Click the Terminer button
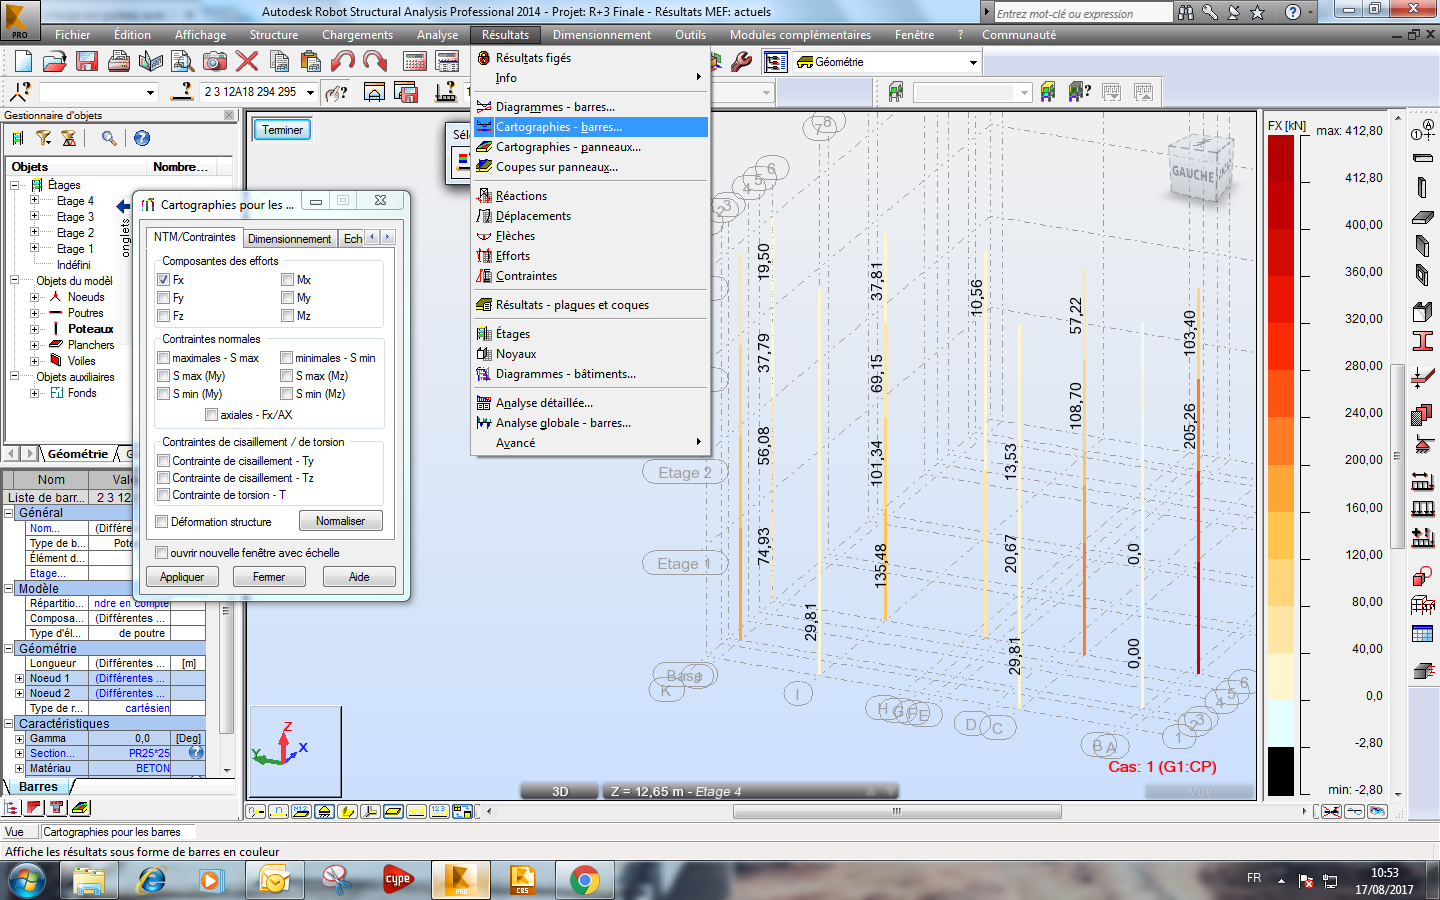 [x=283, y=130]
